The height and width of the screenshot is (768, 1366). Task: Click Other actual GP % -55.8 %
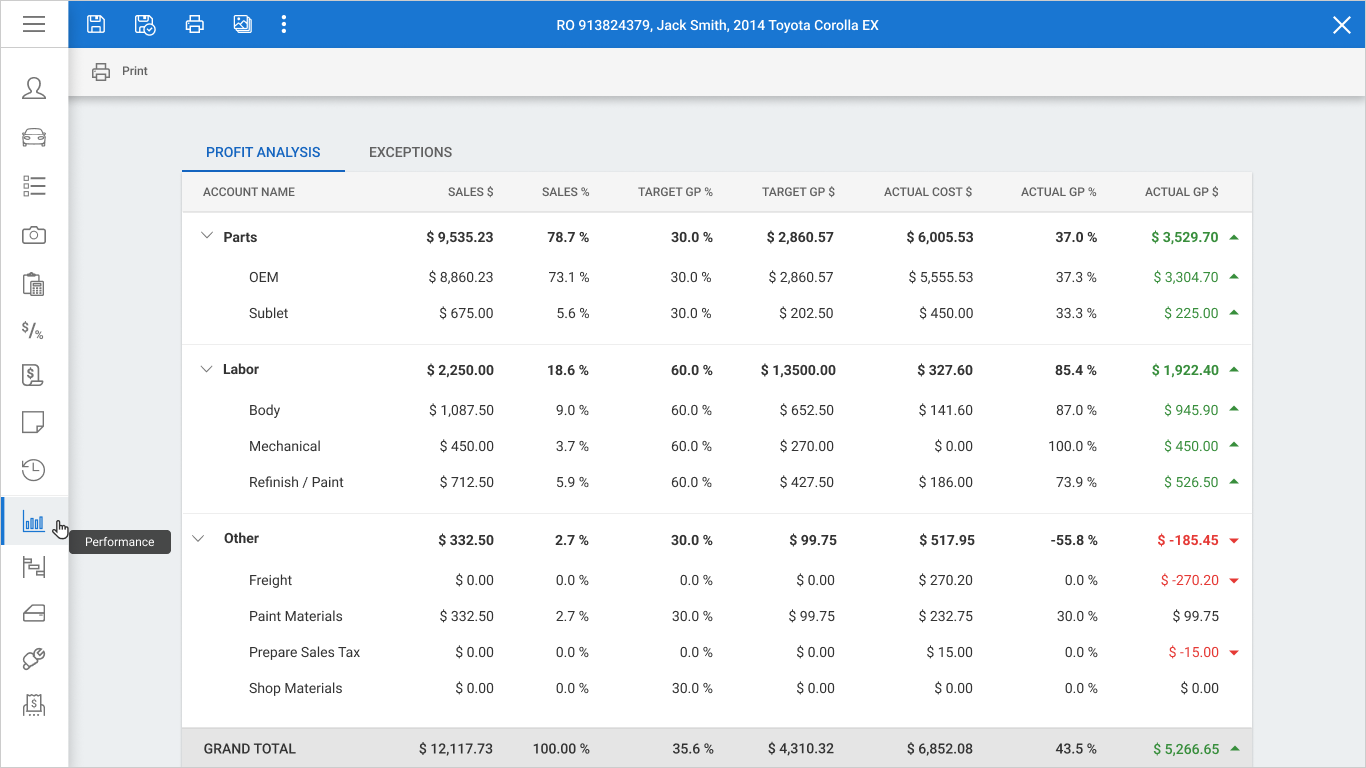(1074, 540)
